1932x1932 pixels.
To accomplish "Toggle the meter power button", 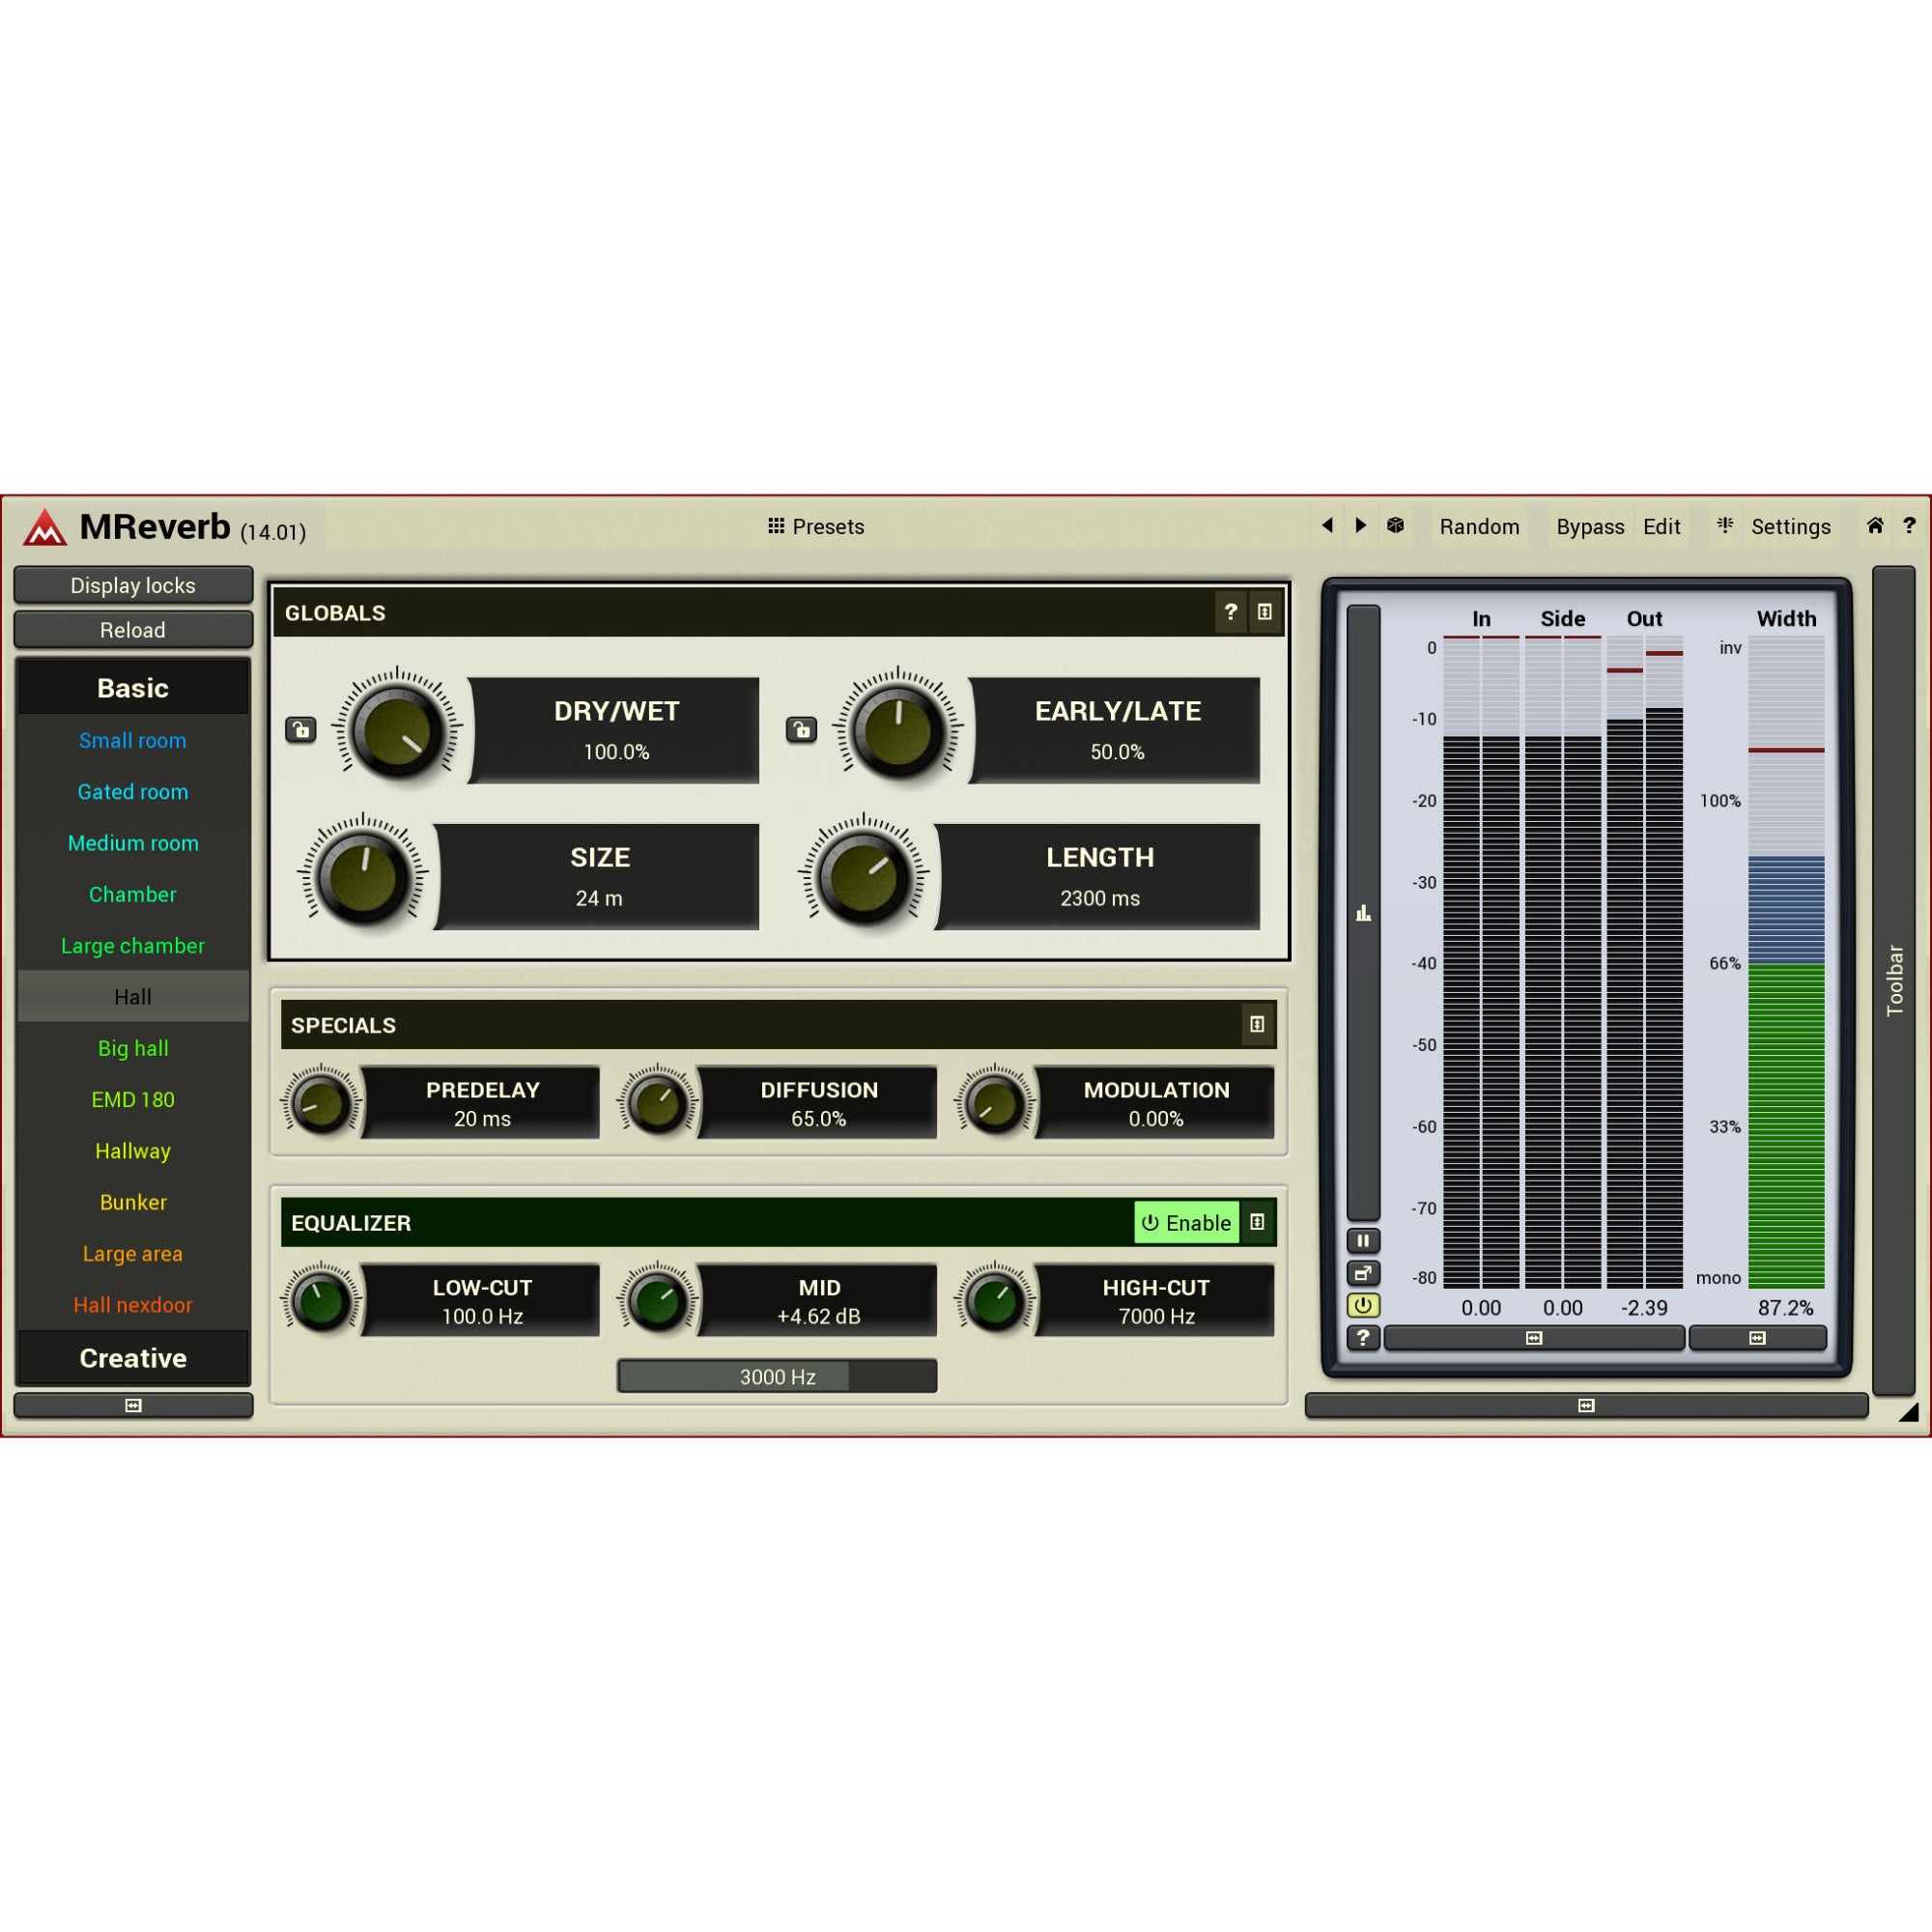I will (x=1363, y=1305).
